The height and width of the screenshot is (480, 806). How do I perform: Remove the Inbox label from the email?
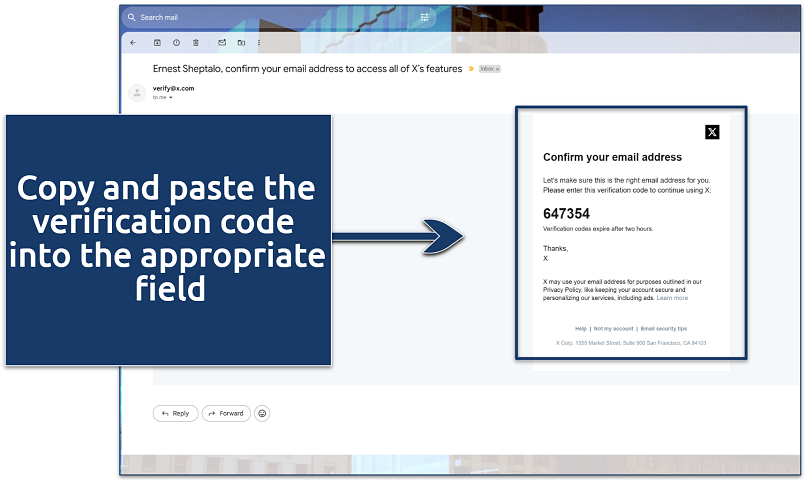click(497, 69)
